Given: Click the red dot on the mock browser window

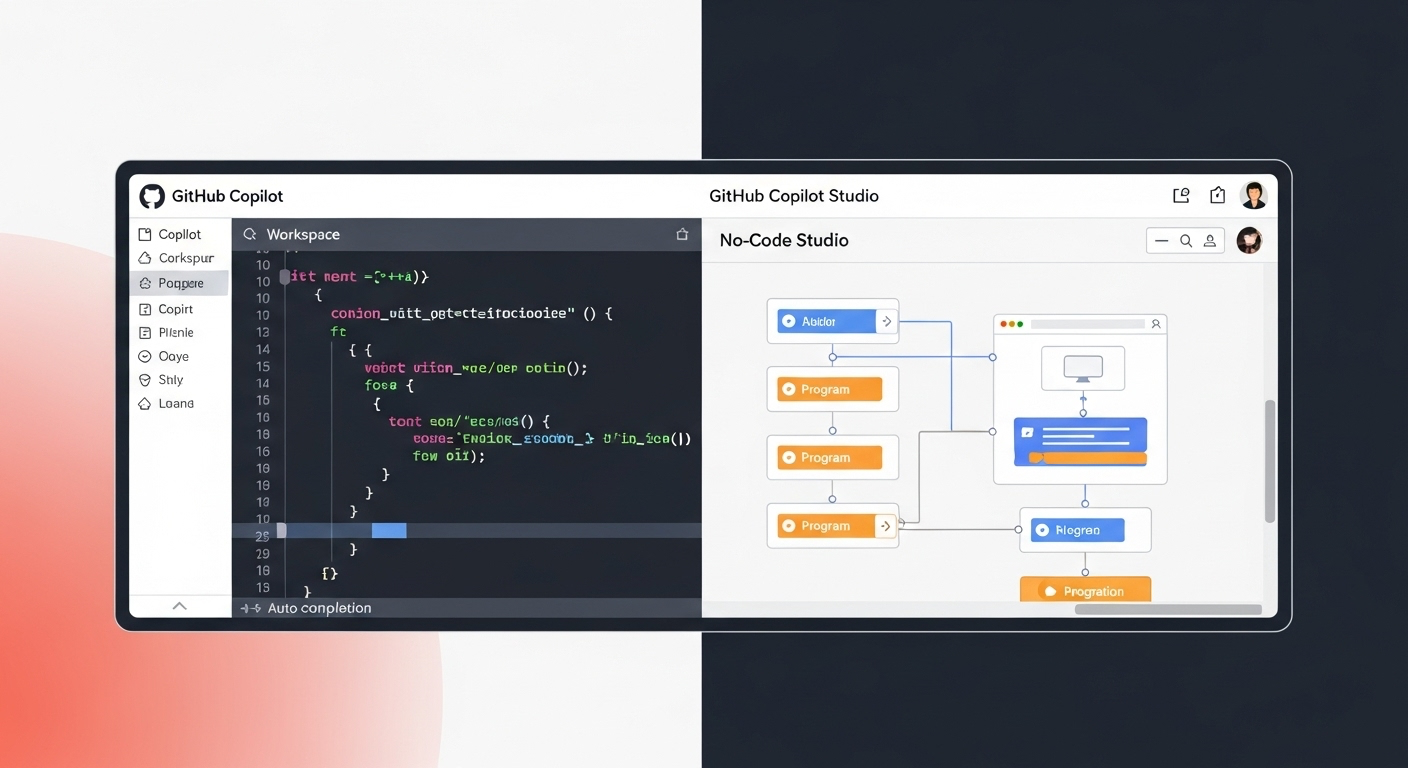Looking at the screenshot, I should (1003, 324).
